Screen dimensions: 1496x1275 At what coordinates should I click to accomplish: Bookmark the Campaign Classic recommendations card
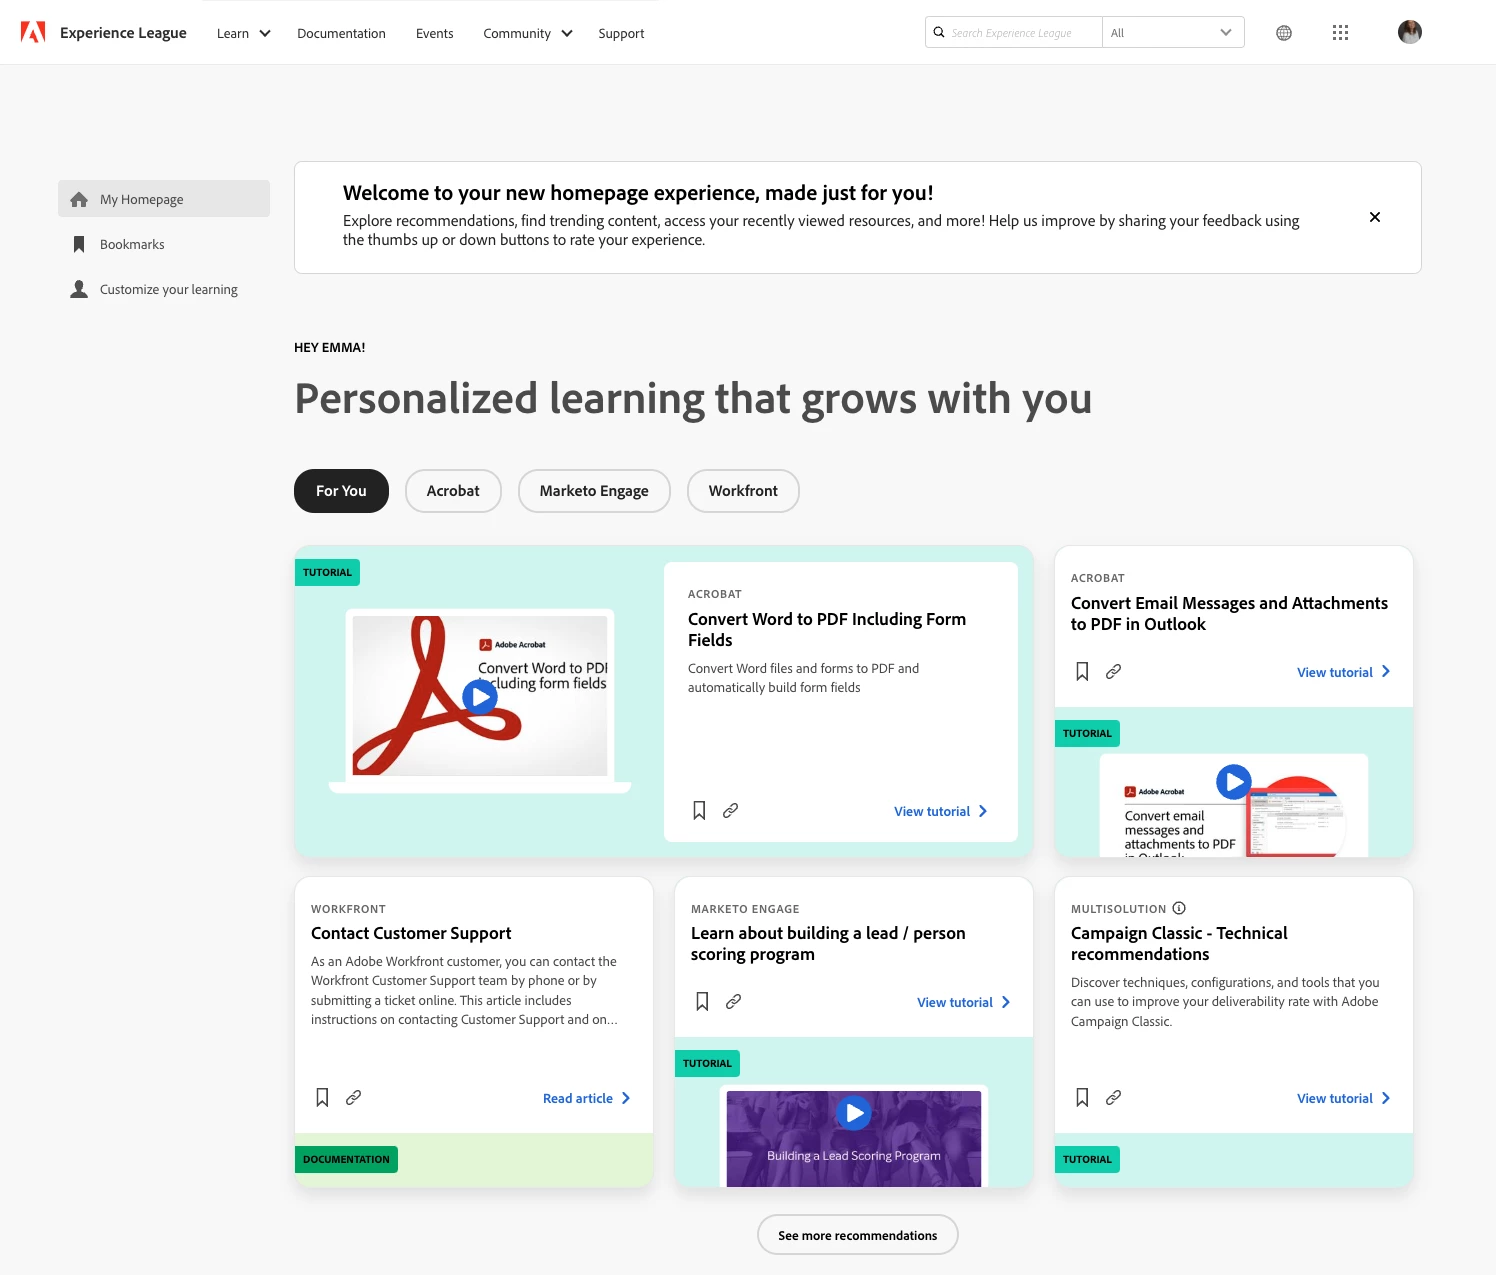1082,1098
